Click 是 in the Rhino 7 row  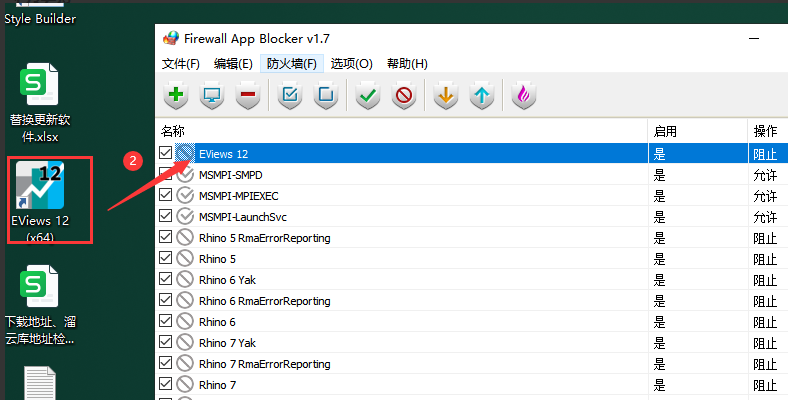click(x=659, y=385)
